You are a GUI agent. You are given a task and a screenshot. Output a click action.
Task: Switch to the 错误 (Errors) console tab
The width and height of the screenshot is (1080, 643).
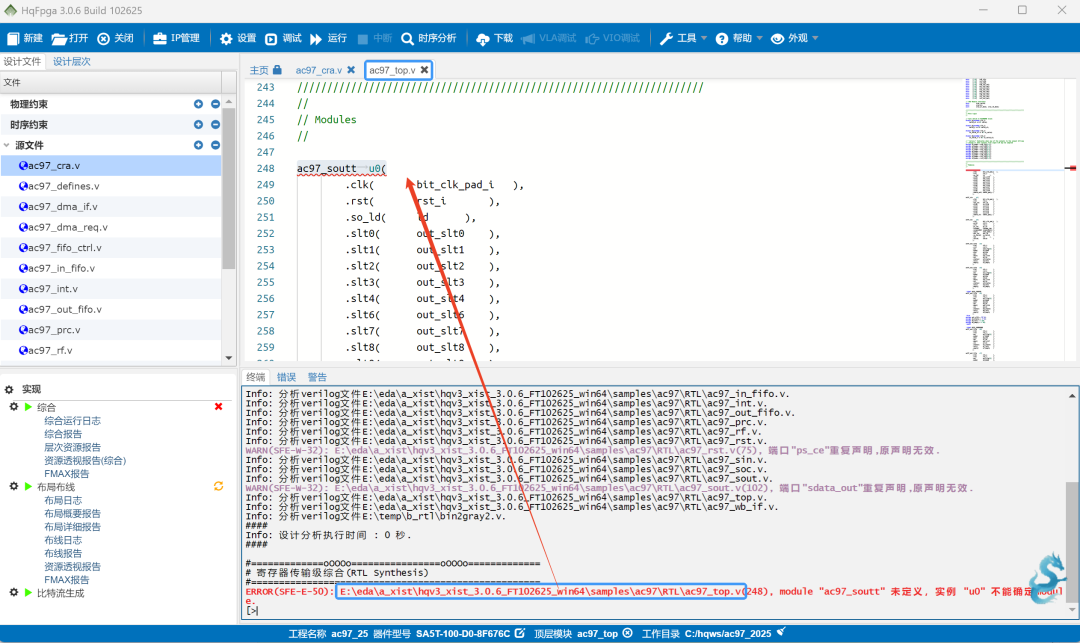pyautogui.click(x=286, y=377)
